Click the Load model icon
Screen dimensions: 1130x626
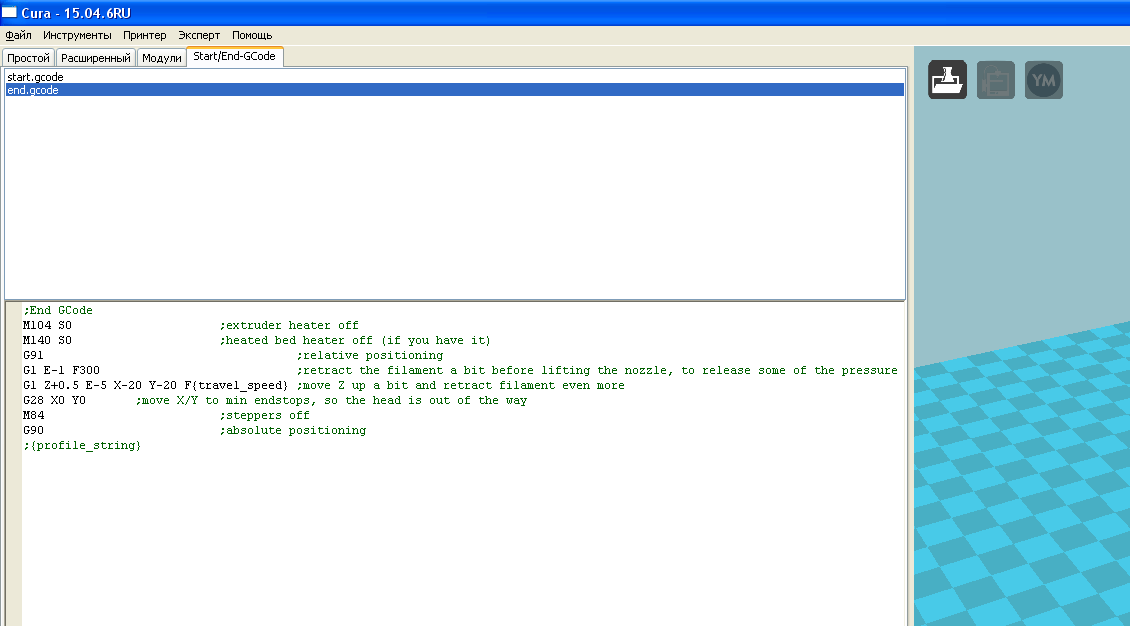pos(947,80)
